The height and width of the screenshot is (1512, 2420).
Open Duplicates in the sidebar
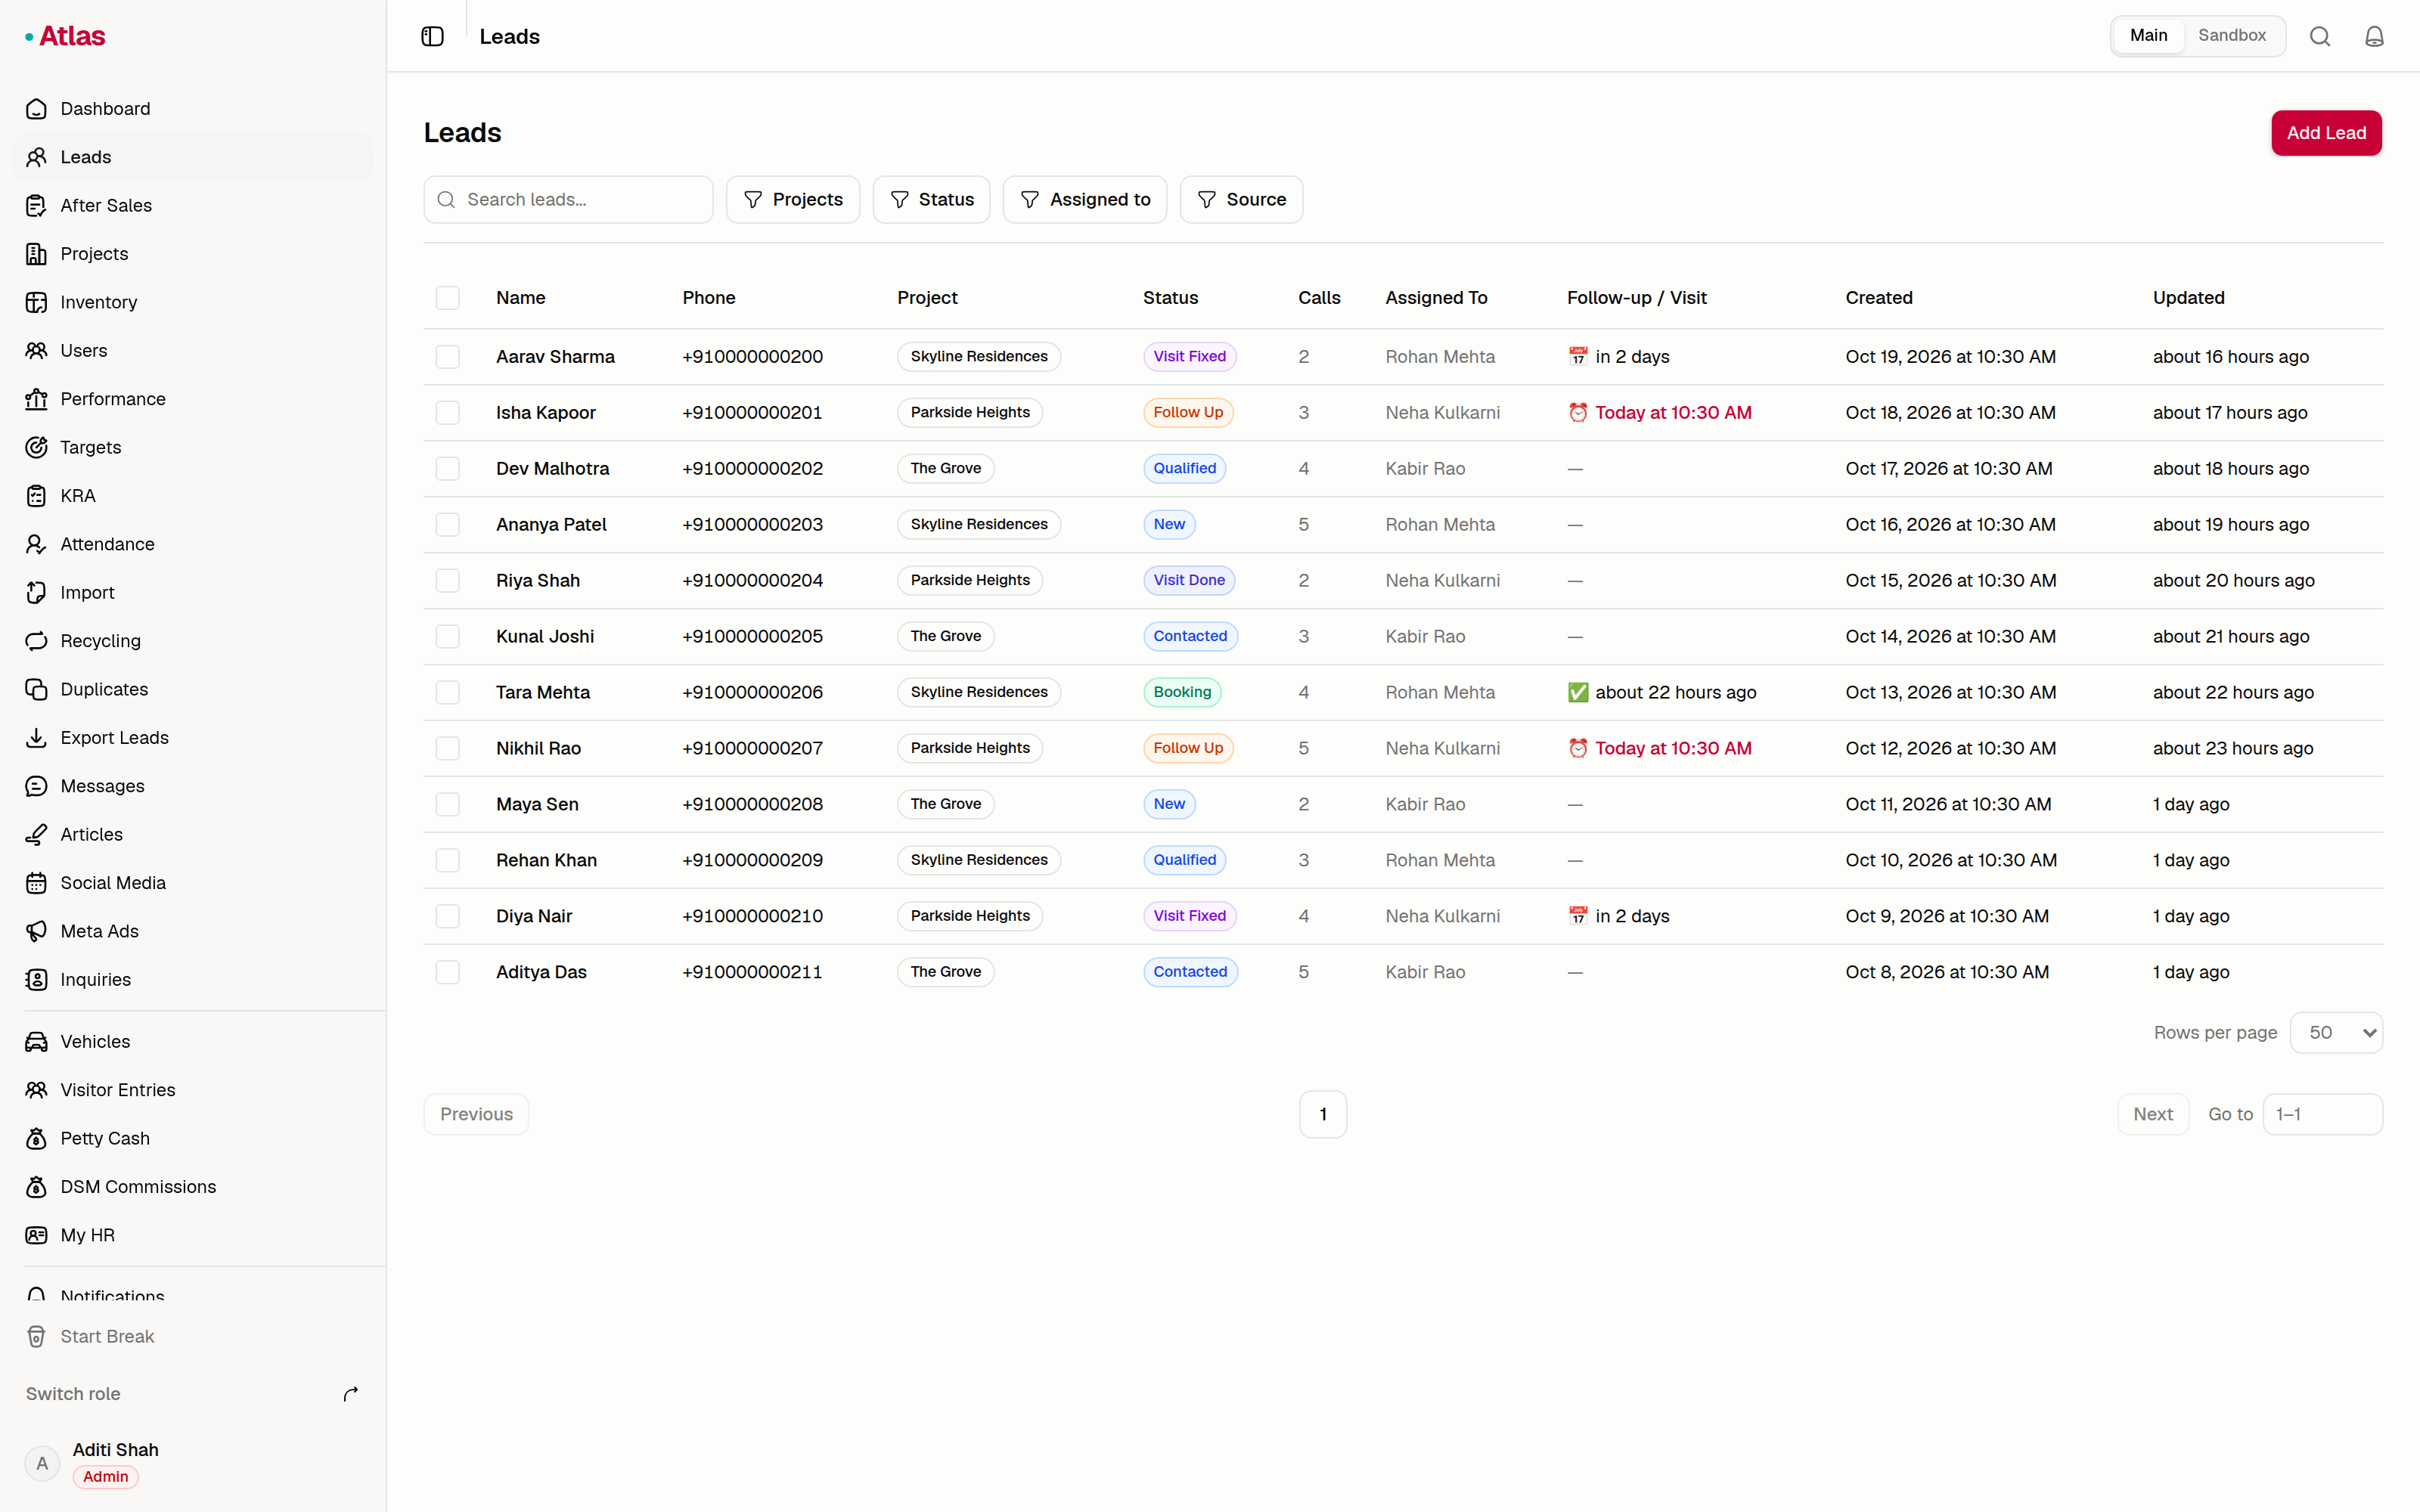click(193, 689)
